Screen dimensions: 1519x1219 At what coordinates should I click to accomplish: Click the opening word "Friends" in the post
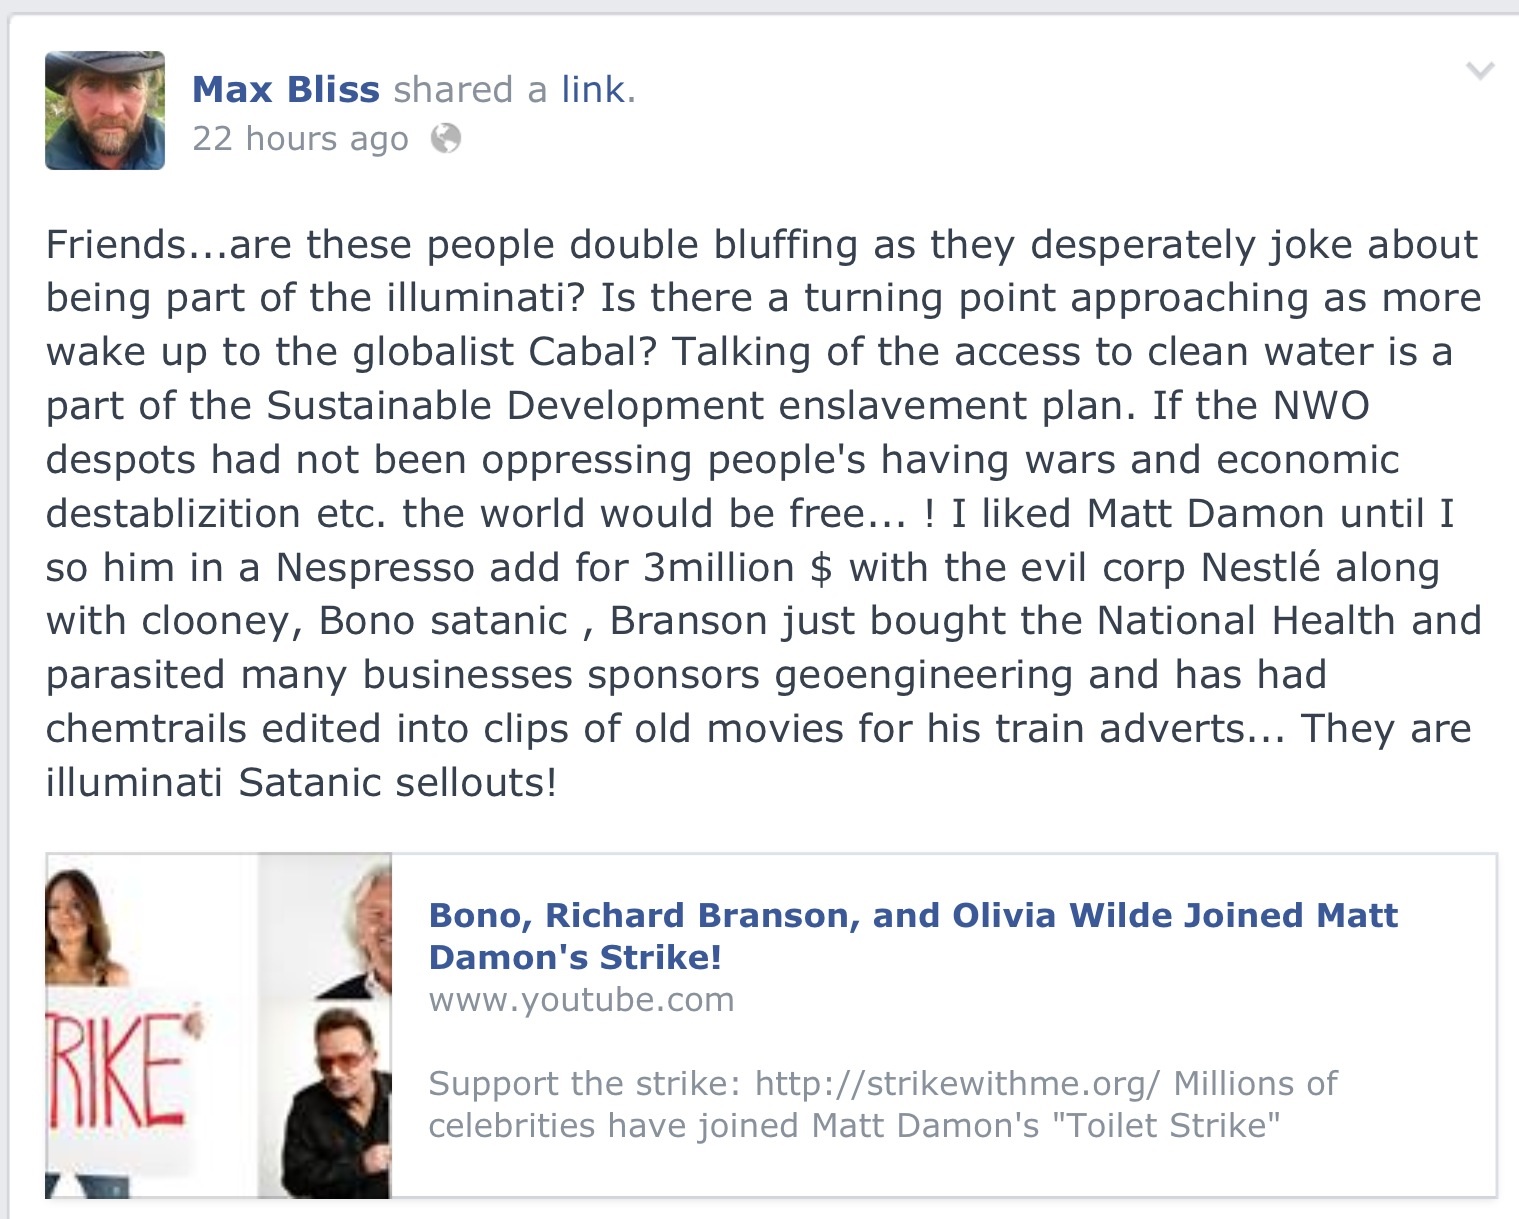[x=116, y=245]
